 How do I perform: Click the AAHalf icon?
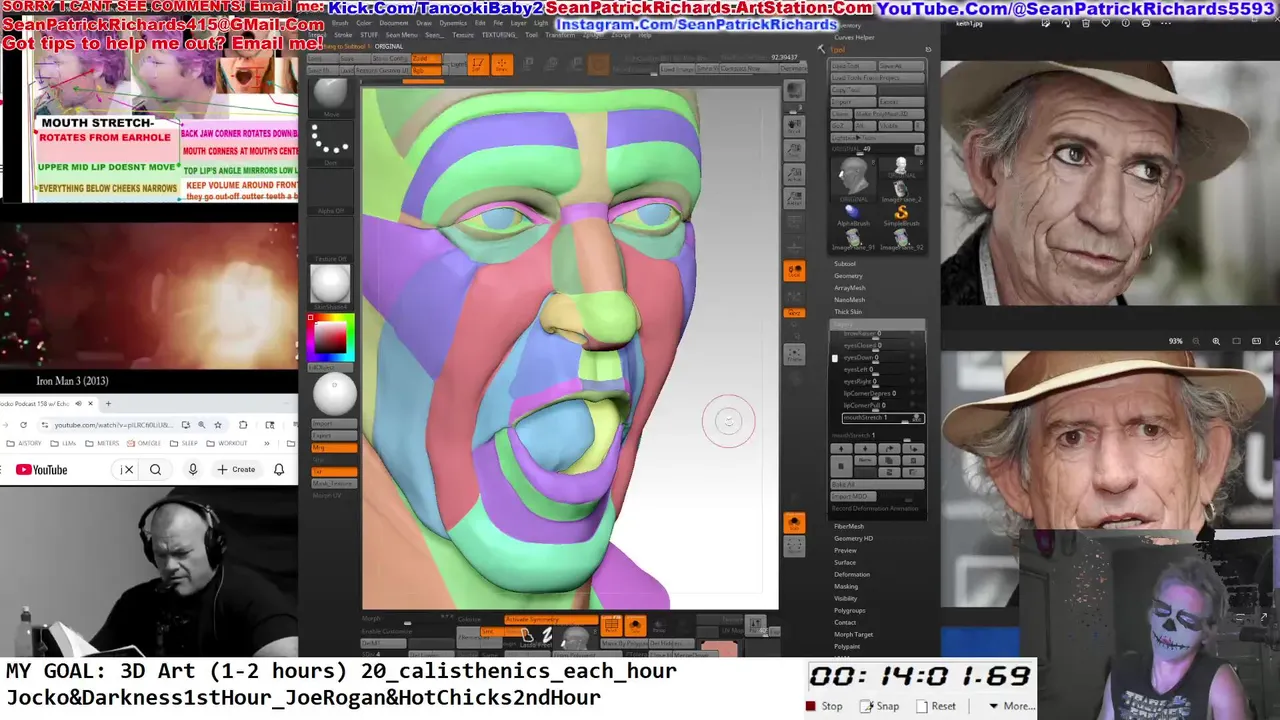(x=794, y=199)
